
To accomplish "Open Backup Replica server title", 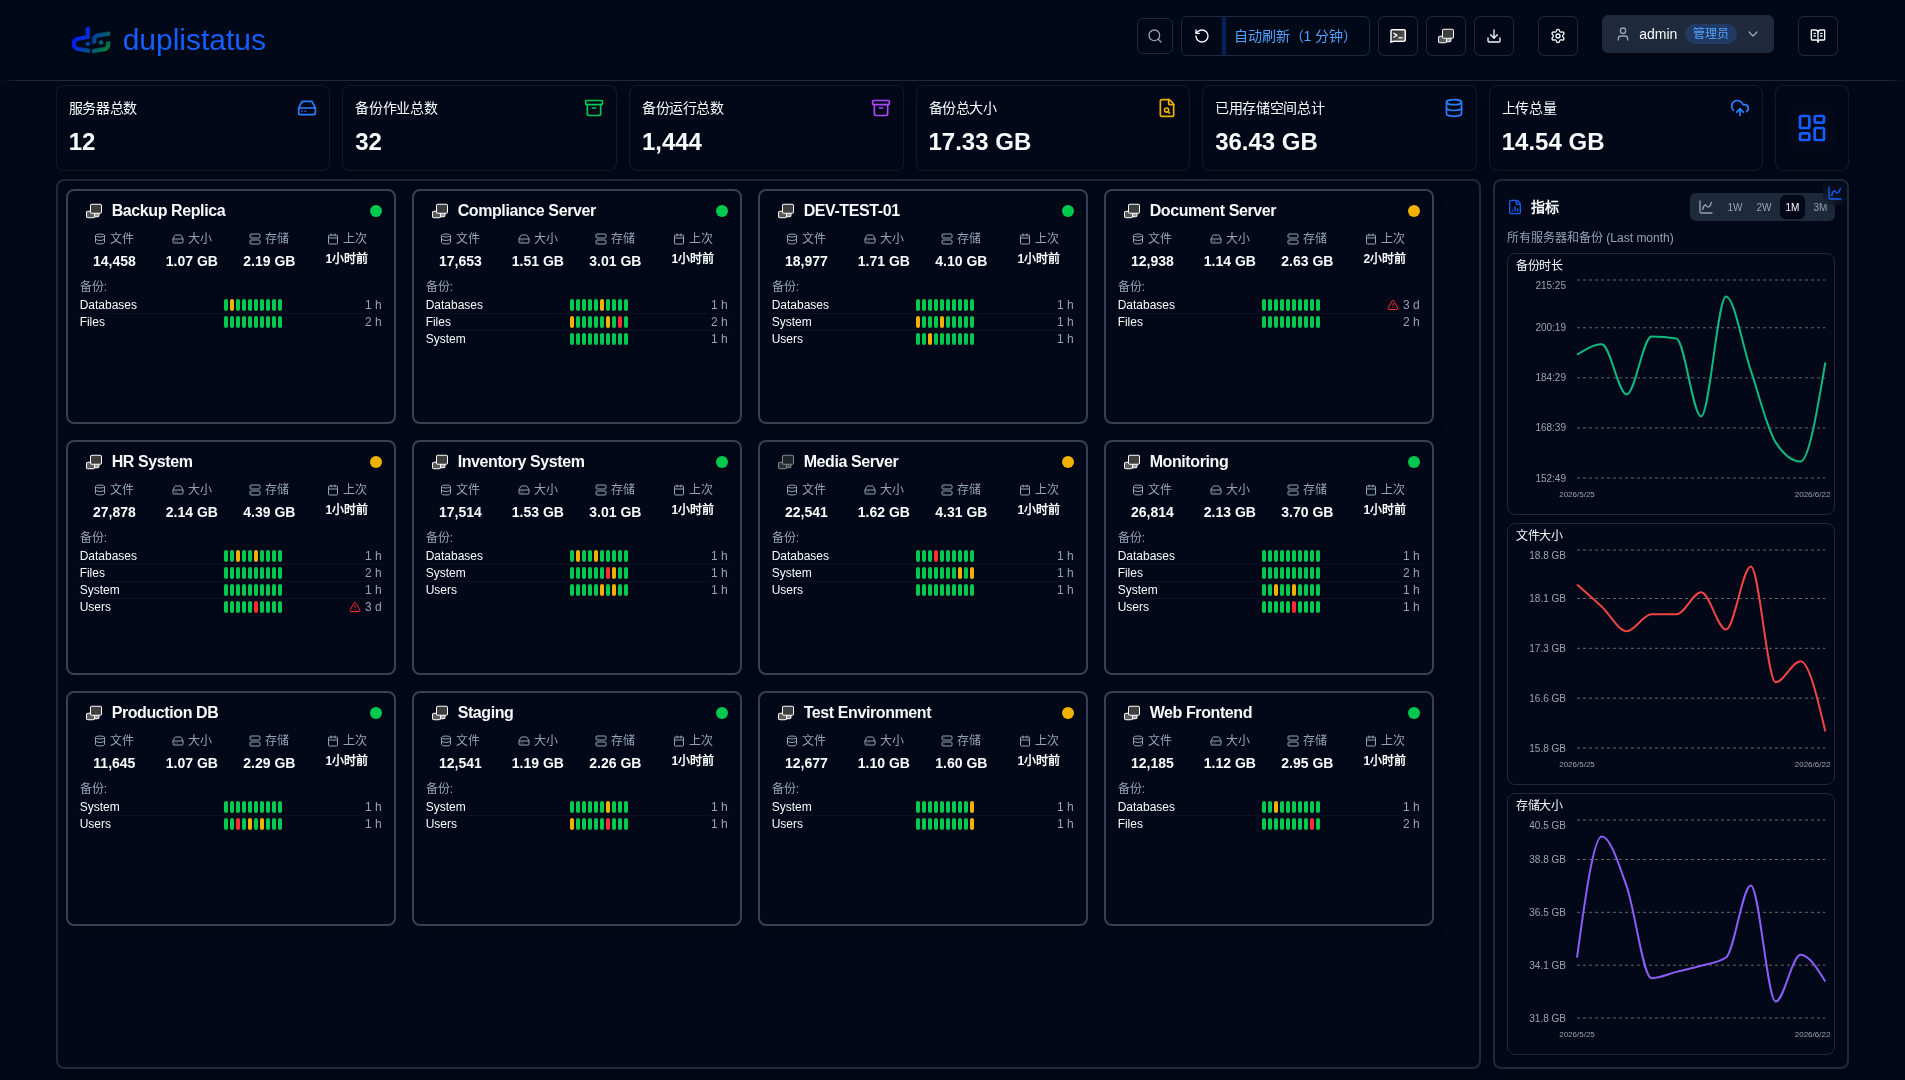I will pyautogui.click(x=168, y=211).
